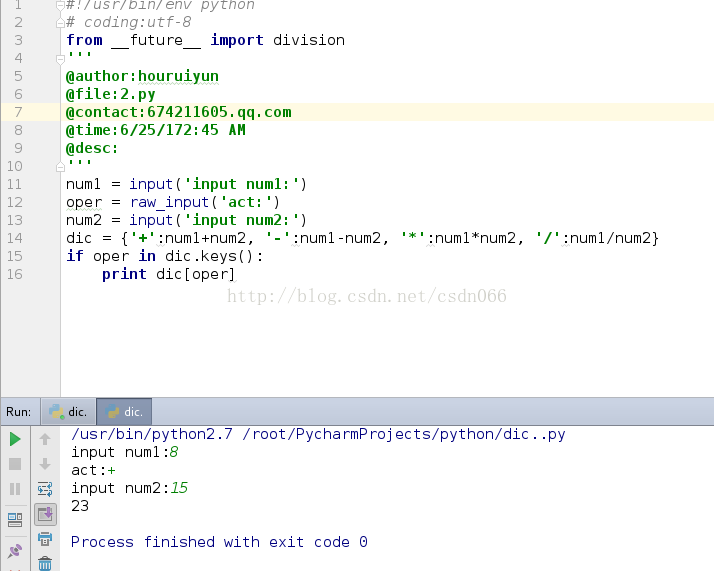The image size is (714, 571).
Task: Click the console output '23'
Action: tap(80, 506)
